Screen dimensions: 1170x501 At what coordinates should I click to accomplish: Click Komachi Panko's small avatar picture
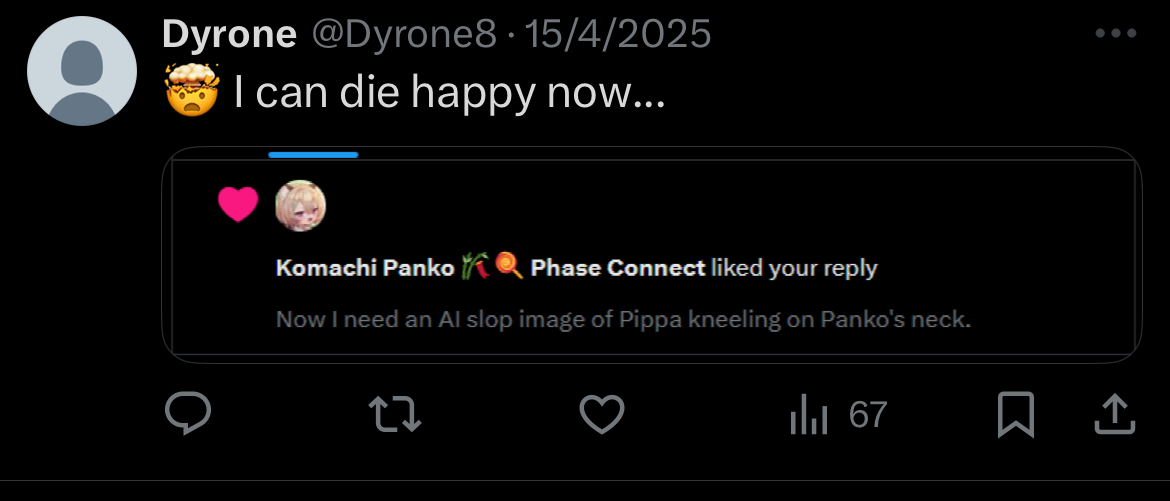(x=300, y=205)
